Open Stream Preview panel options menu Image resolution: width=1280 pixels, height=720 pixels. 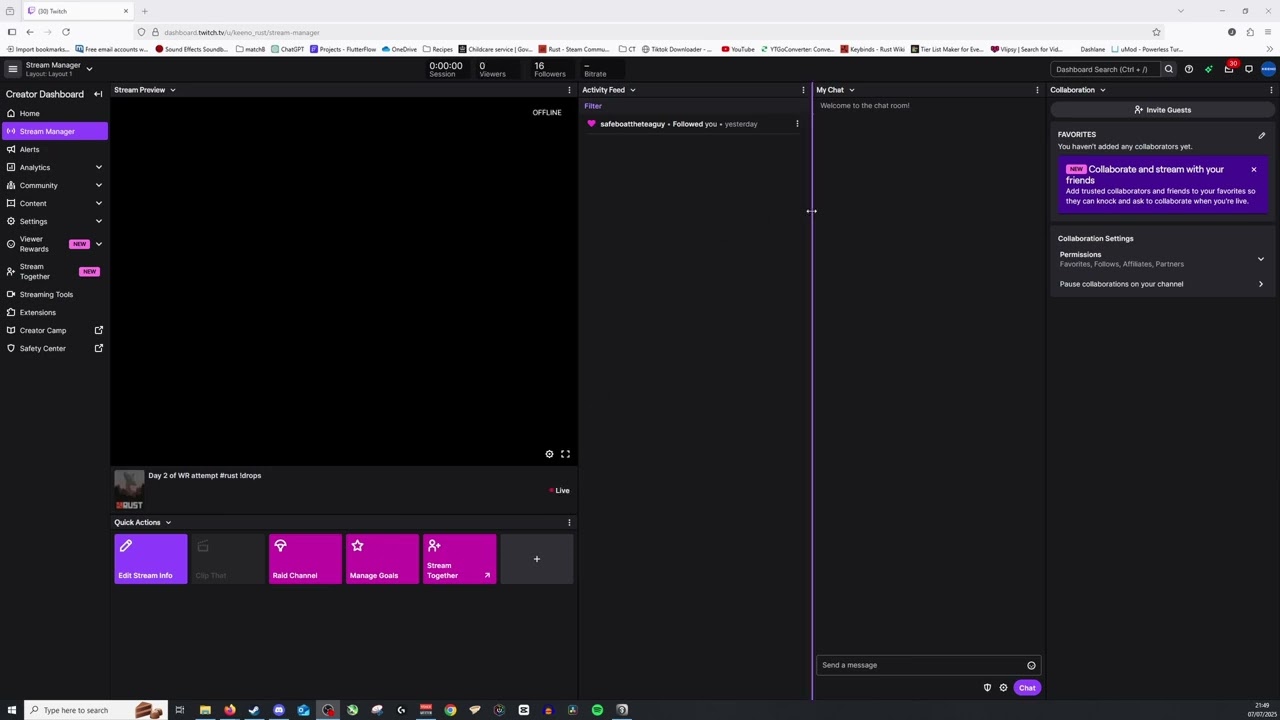(x=569, y=90)
